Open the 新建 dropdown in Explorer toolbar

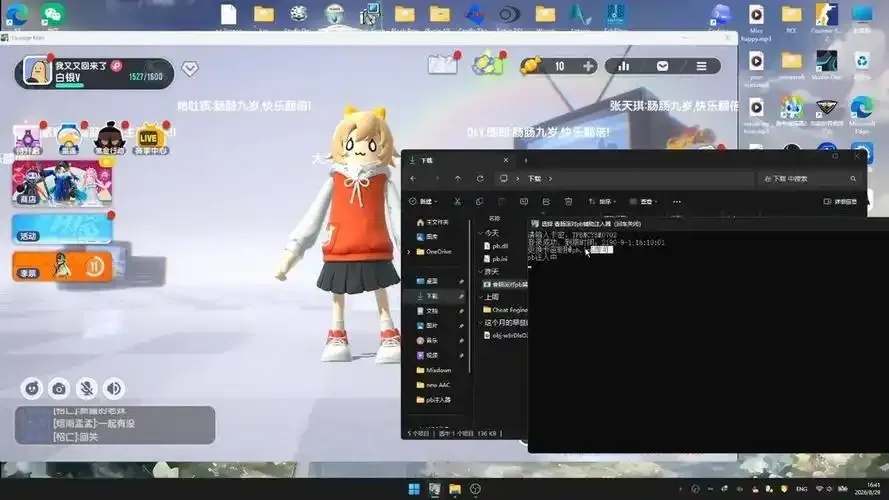coord(424,201)
